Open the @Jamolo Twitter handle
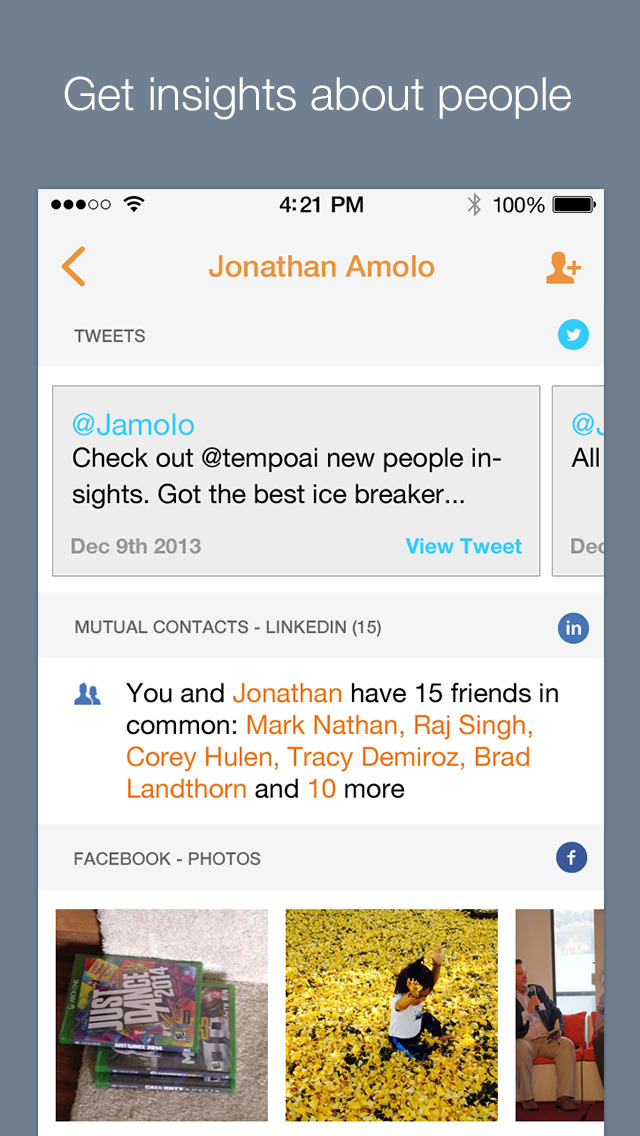This screenshot has width=640, height=1136. [133, 425]
